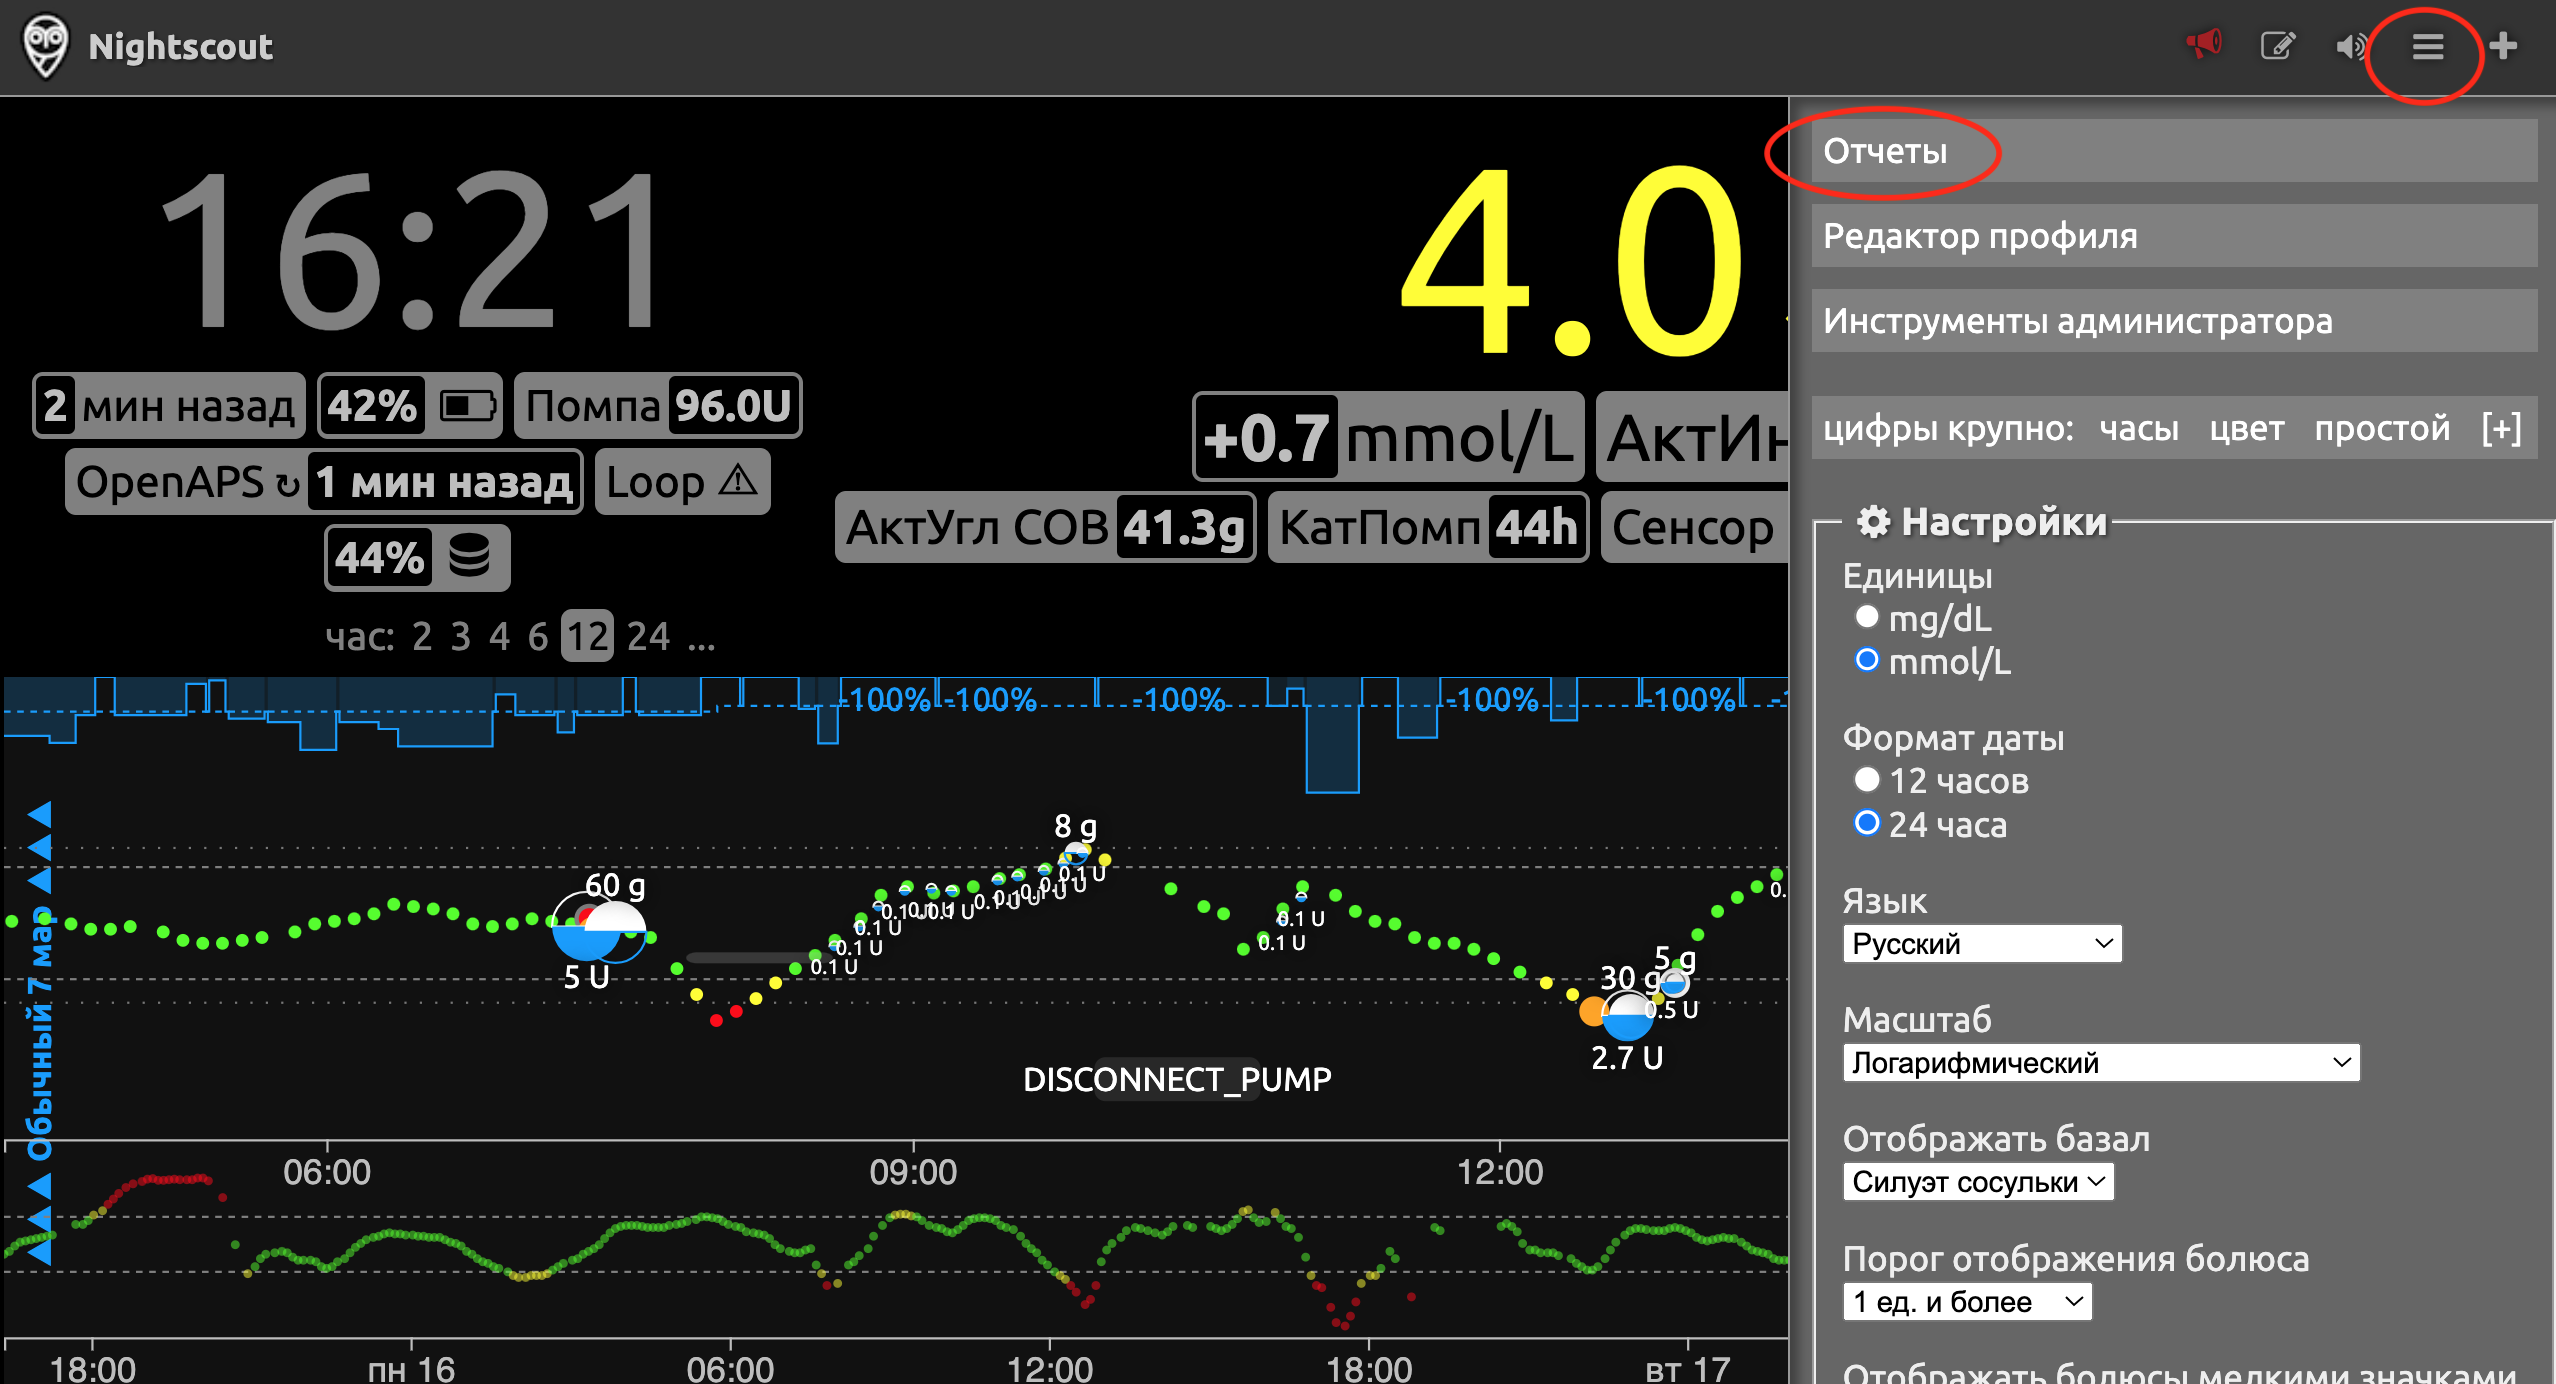Click the Помпа 96.0U pill
The width and height of the screenshot is (2556, 1384).
(x=658, y=406)
